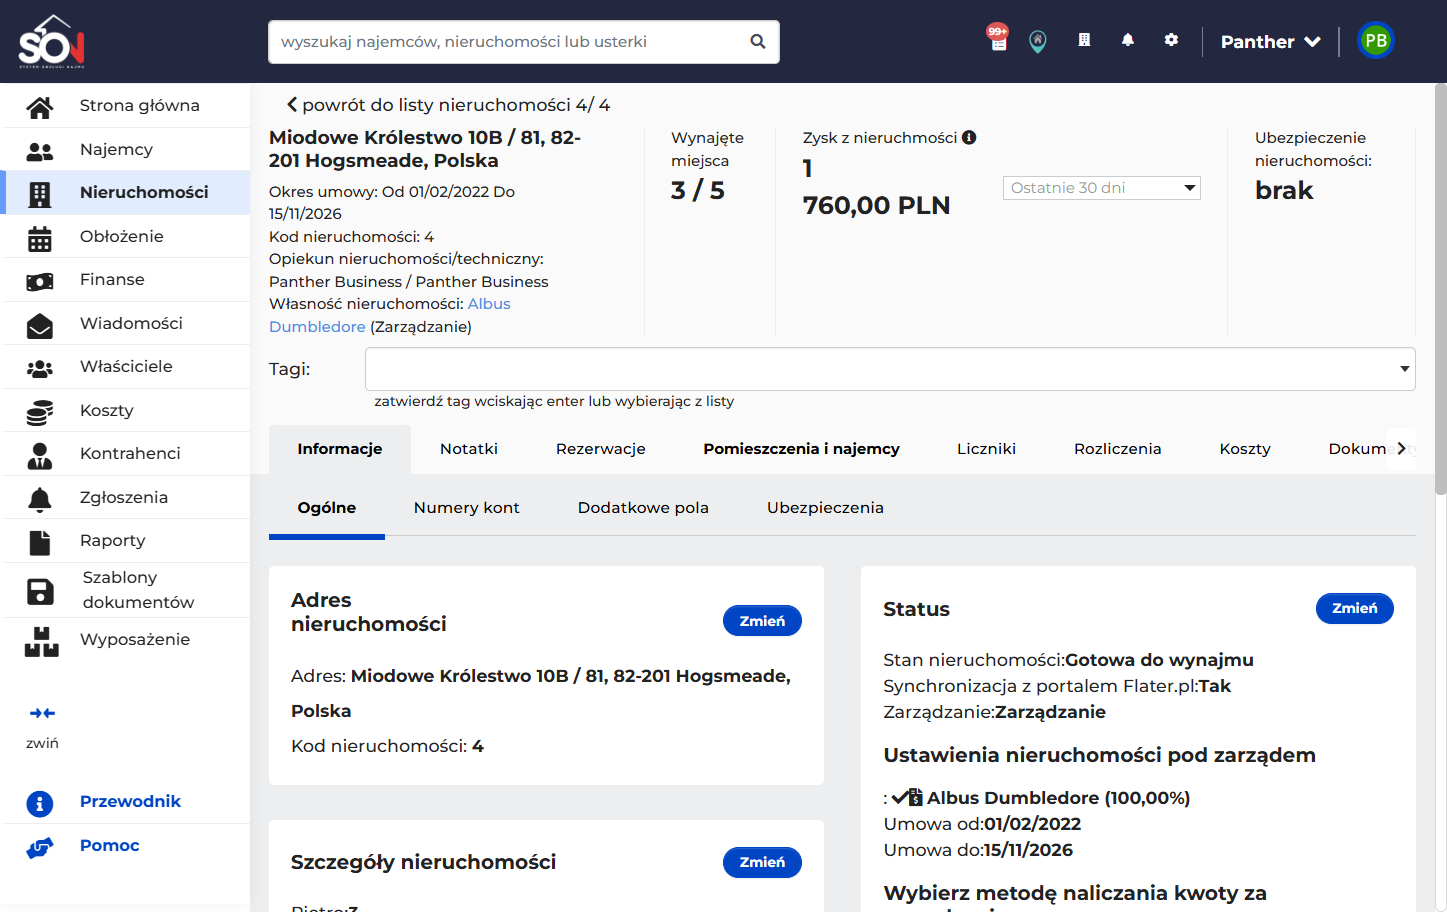
Task: Go to Strona główna home icon
Action: point(40,106)
